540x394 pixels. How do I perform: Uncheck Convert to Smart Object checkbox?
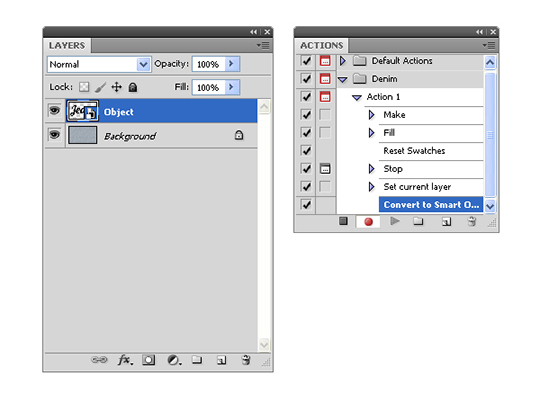tap(306, 205)
